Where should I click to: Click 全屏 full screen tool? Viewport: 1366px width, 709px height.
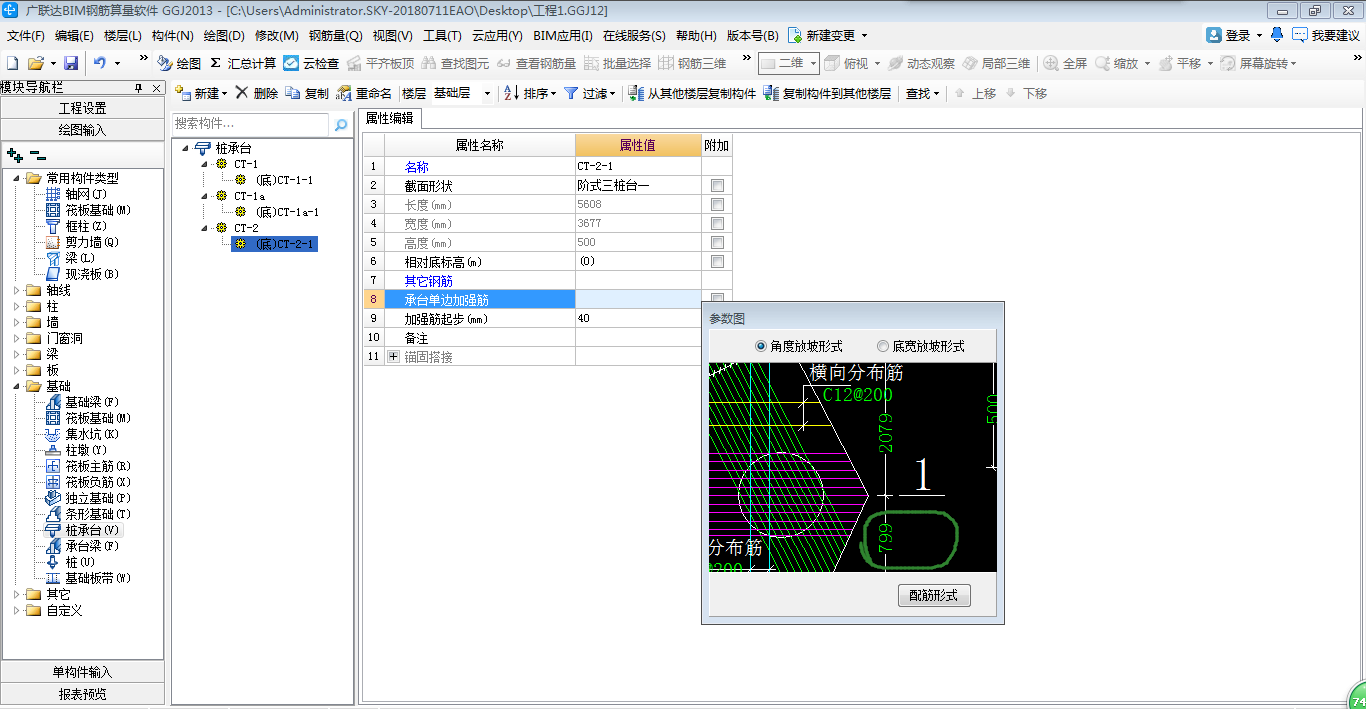pyautogui.click(x=1065, y=63)
